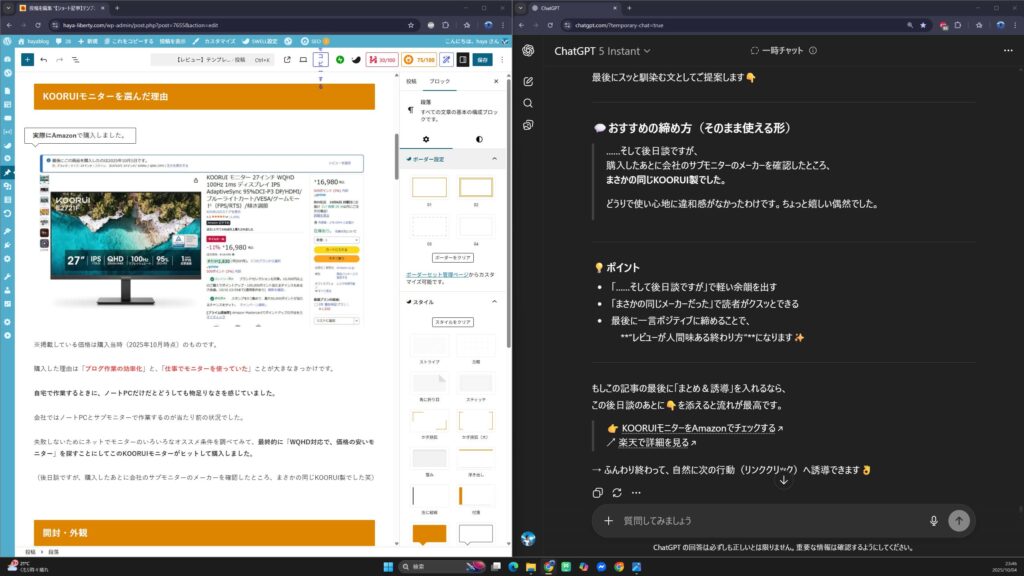This screenshot has width=1024, height=576.
Task: Collapse the スタイル panel section
Action: click(x=492, y=301)
